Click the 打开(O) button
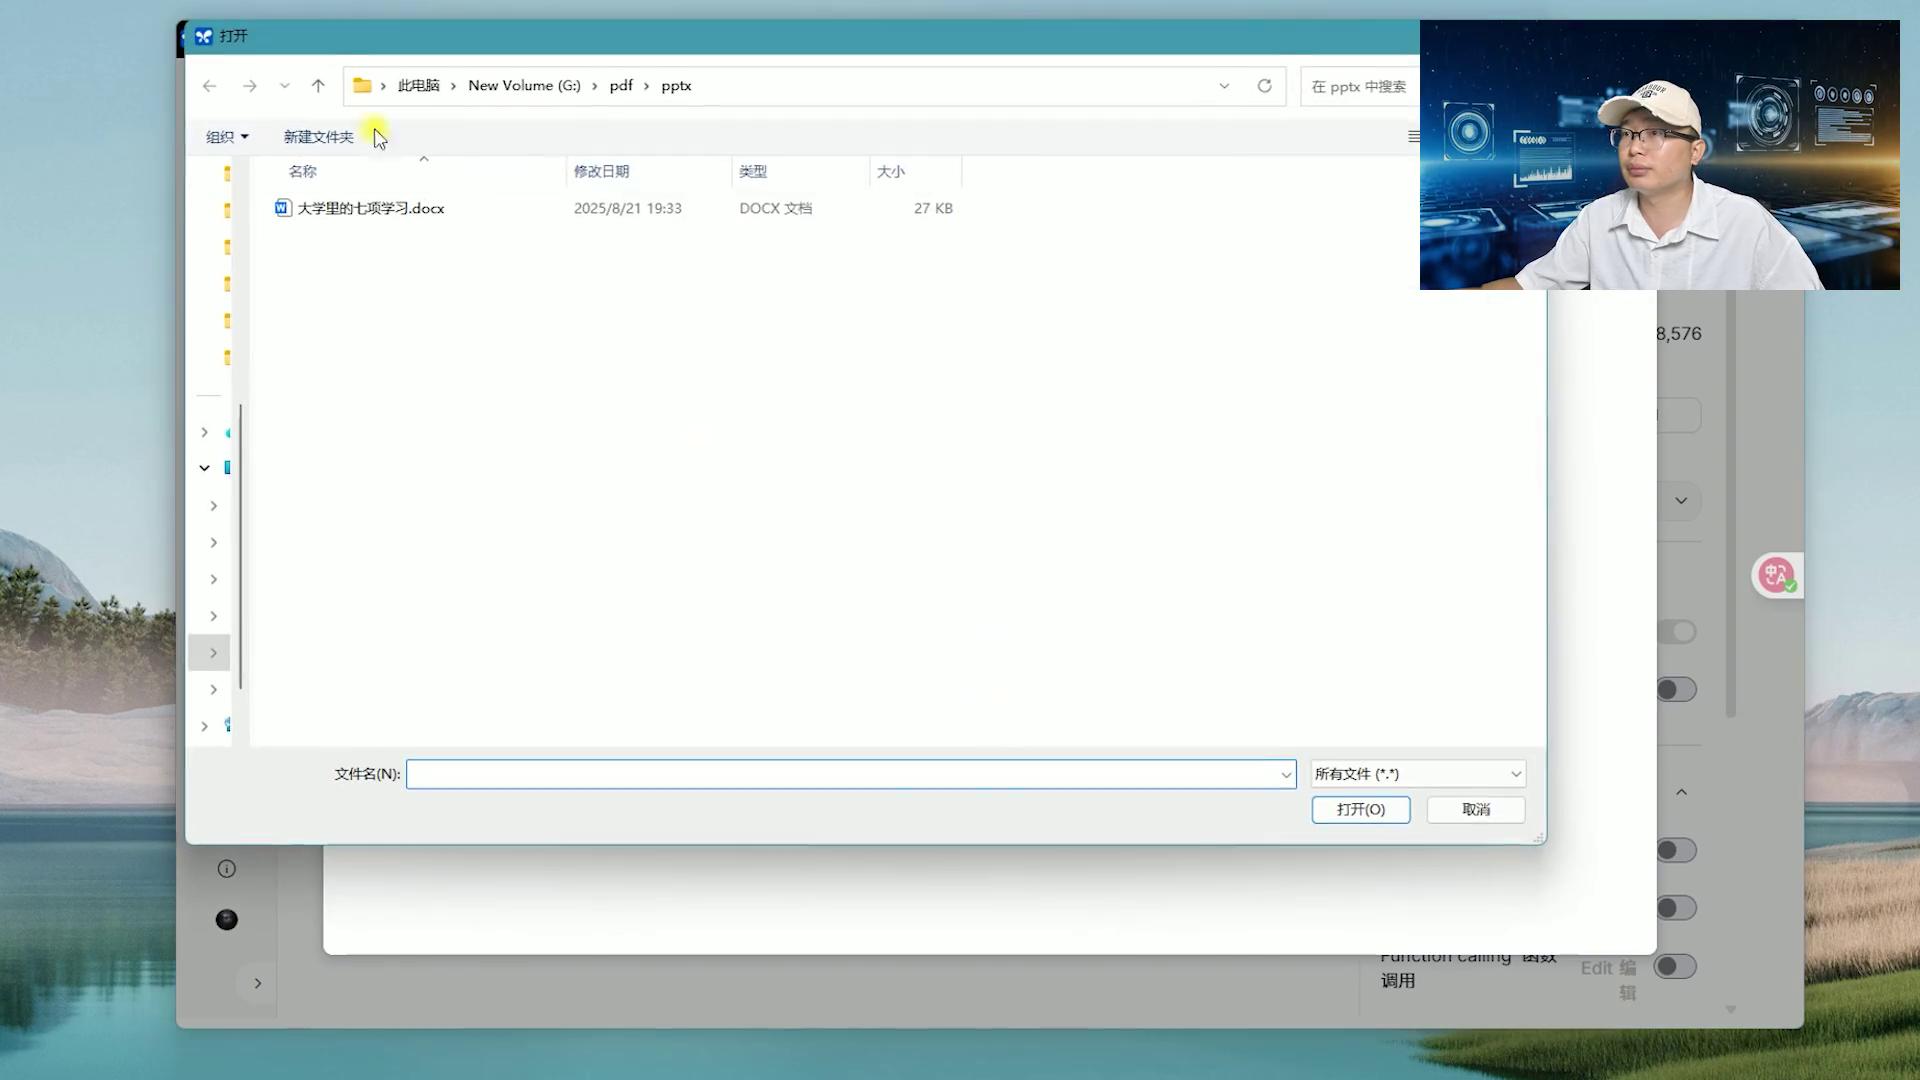This screenshot has height=1080, width=1920. point(1360,809)
